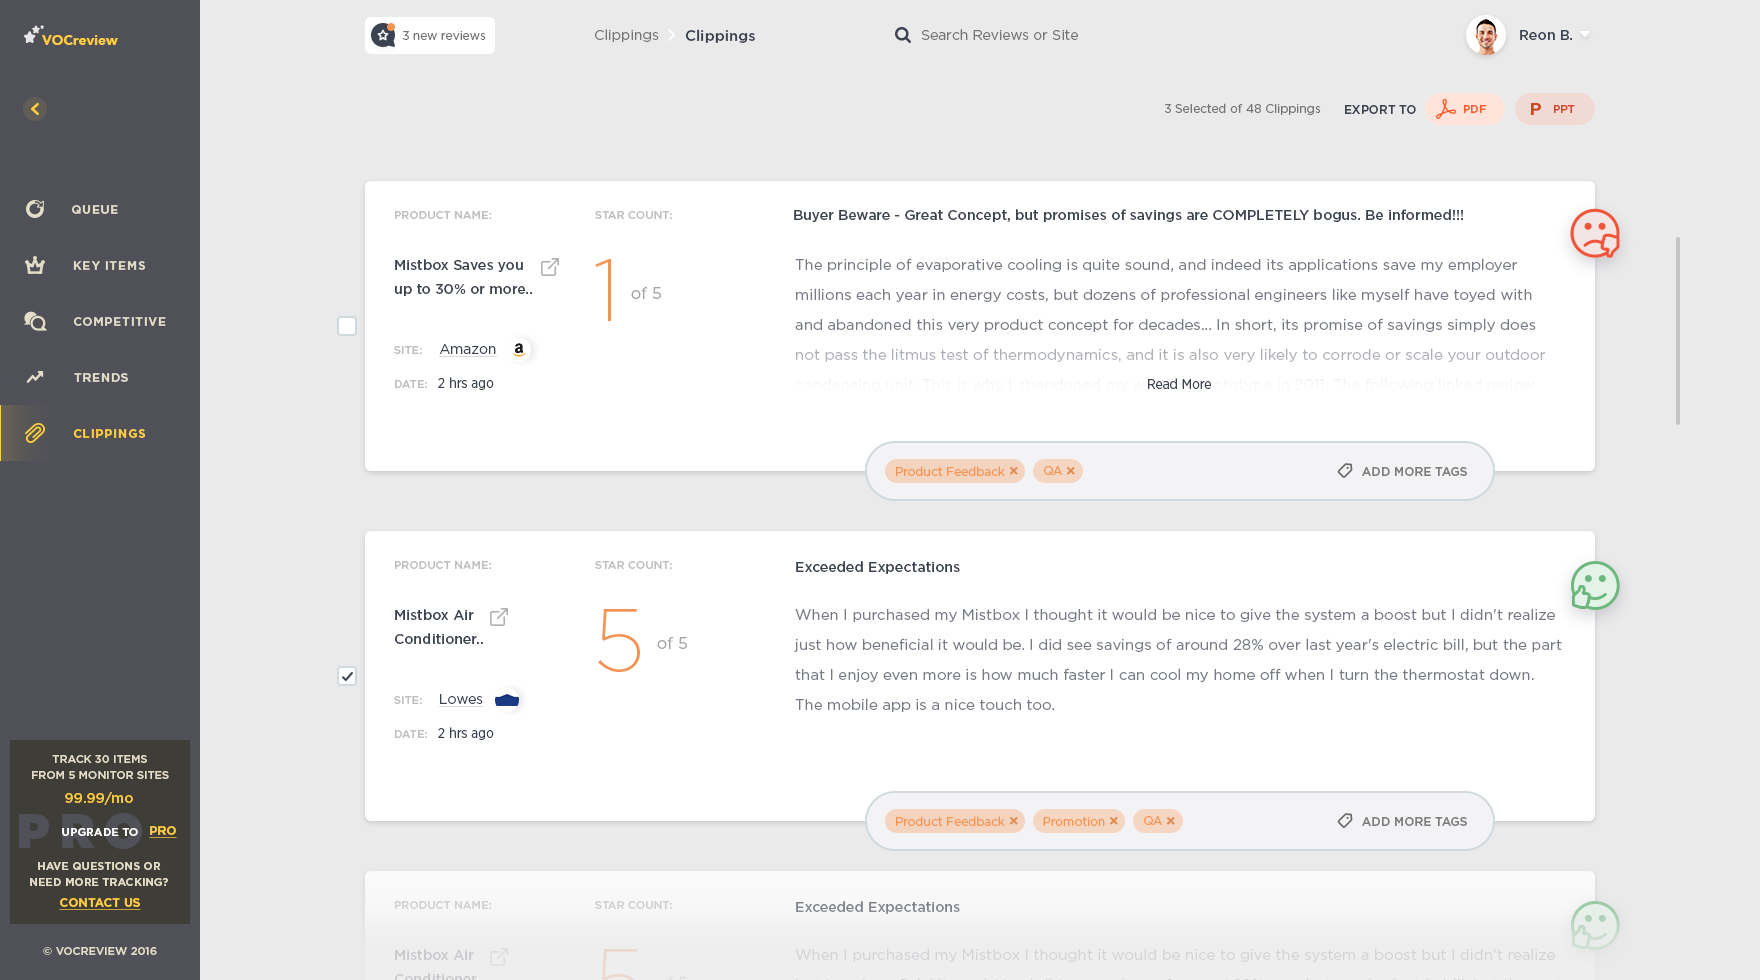Click the Competitive chat-search icon

(x=35, y=321)
